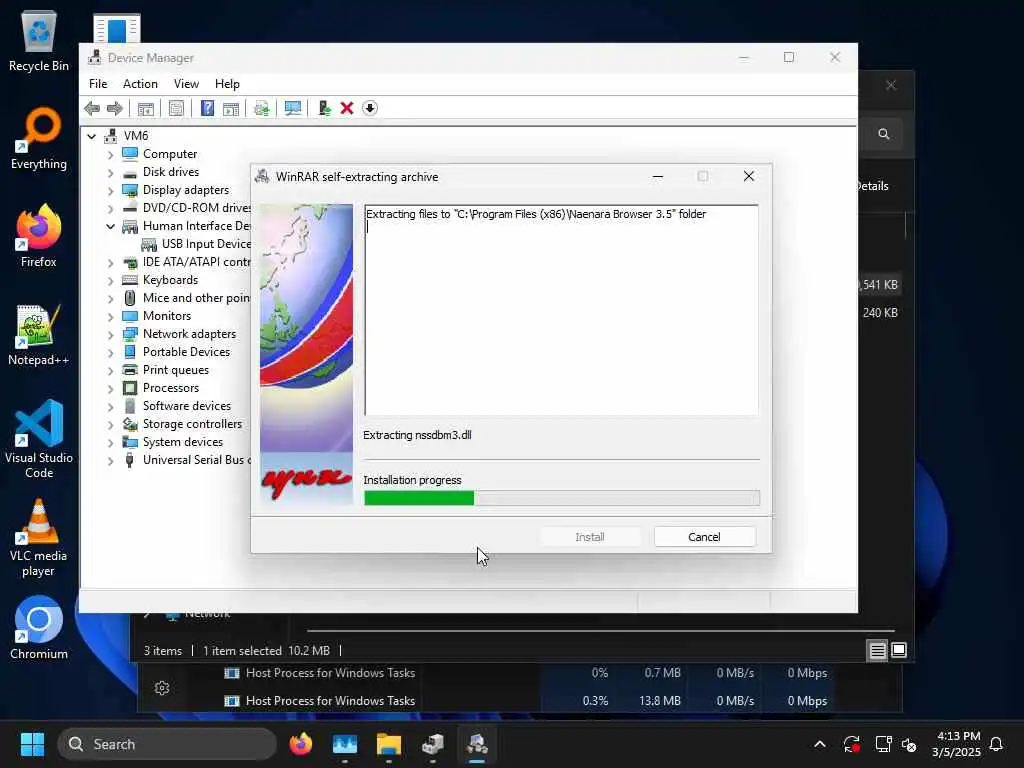Image resolution: width=1024 pixels, height=768 pixels.
Task: Click the search icon in the background window
Action: (884, 134)
